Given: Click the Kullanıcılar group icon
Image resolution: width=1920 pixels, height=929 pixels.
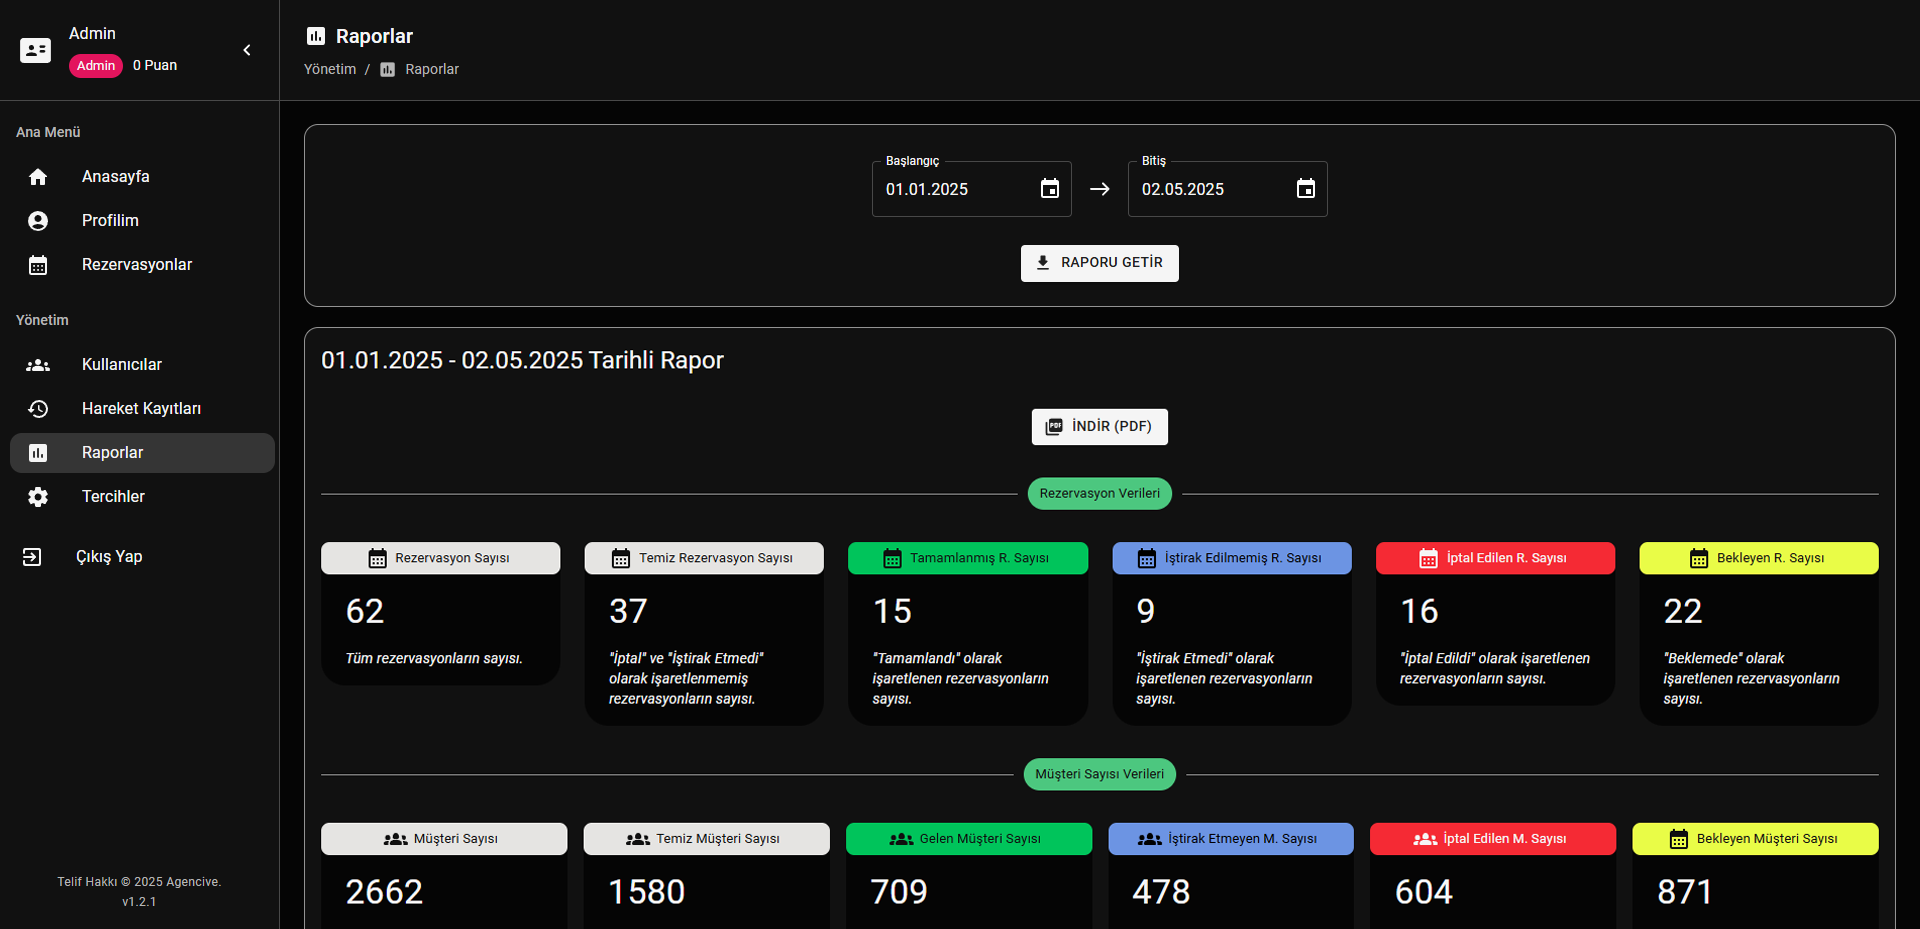Looking at the screenshot, I should pos(38,365).
